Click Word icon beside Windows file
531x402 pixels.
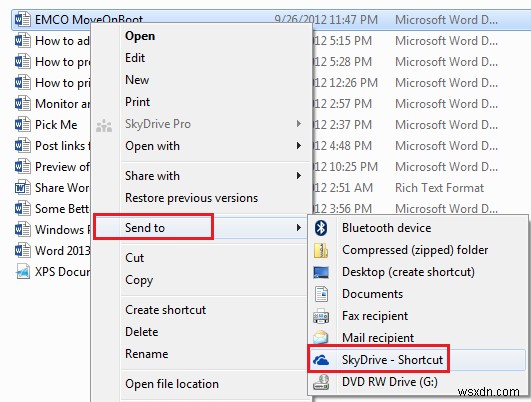(22, 230)
